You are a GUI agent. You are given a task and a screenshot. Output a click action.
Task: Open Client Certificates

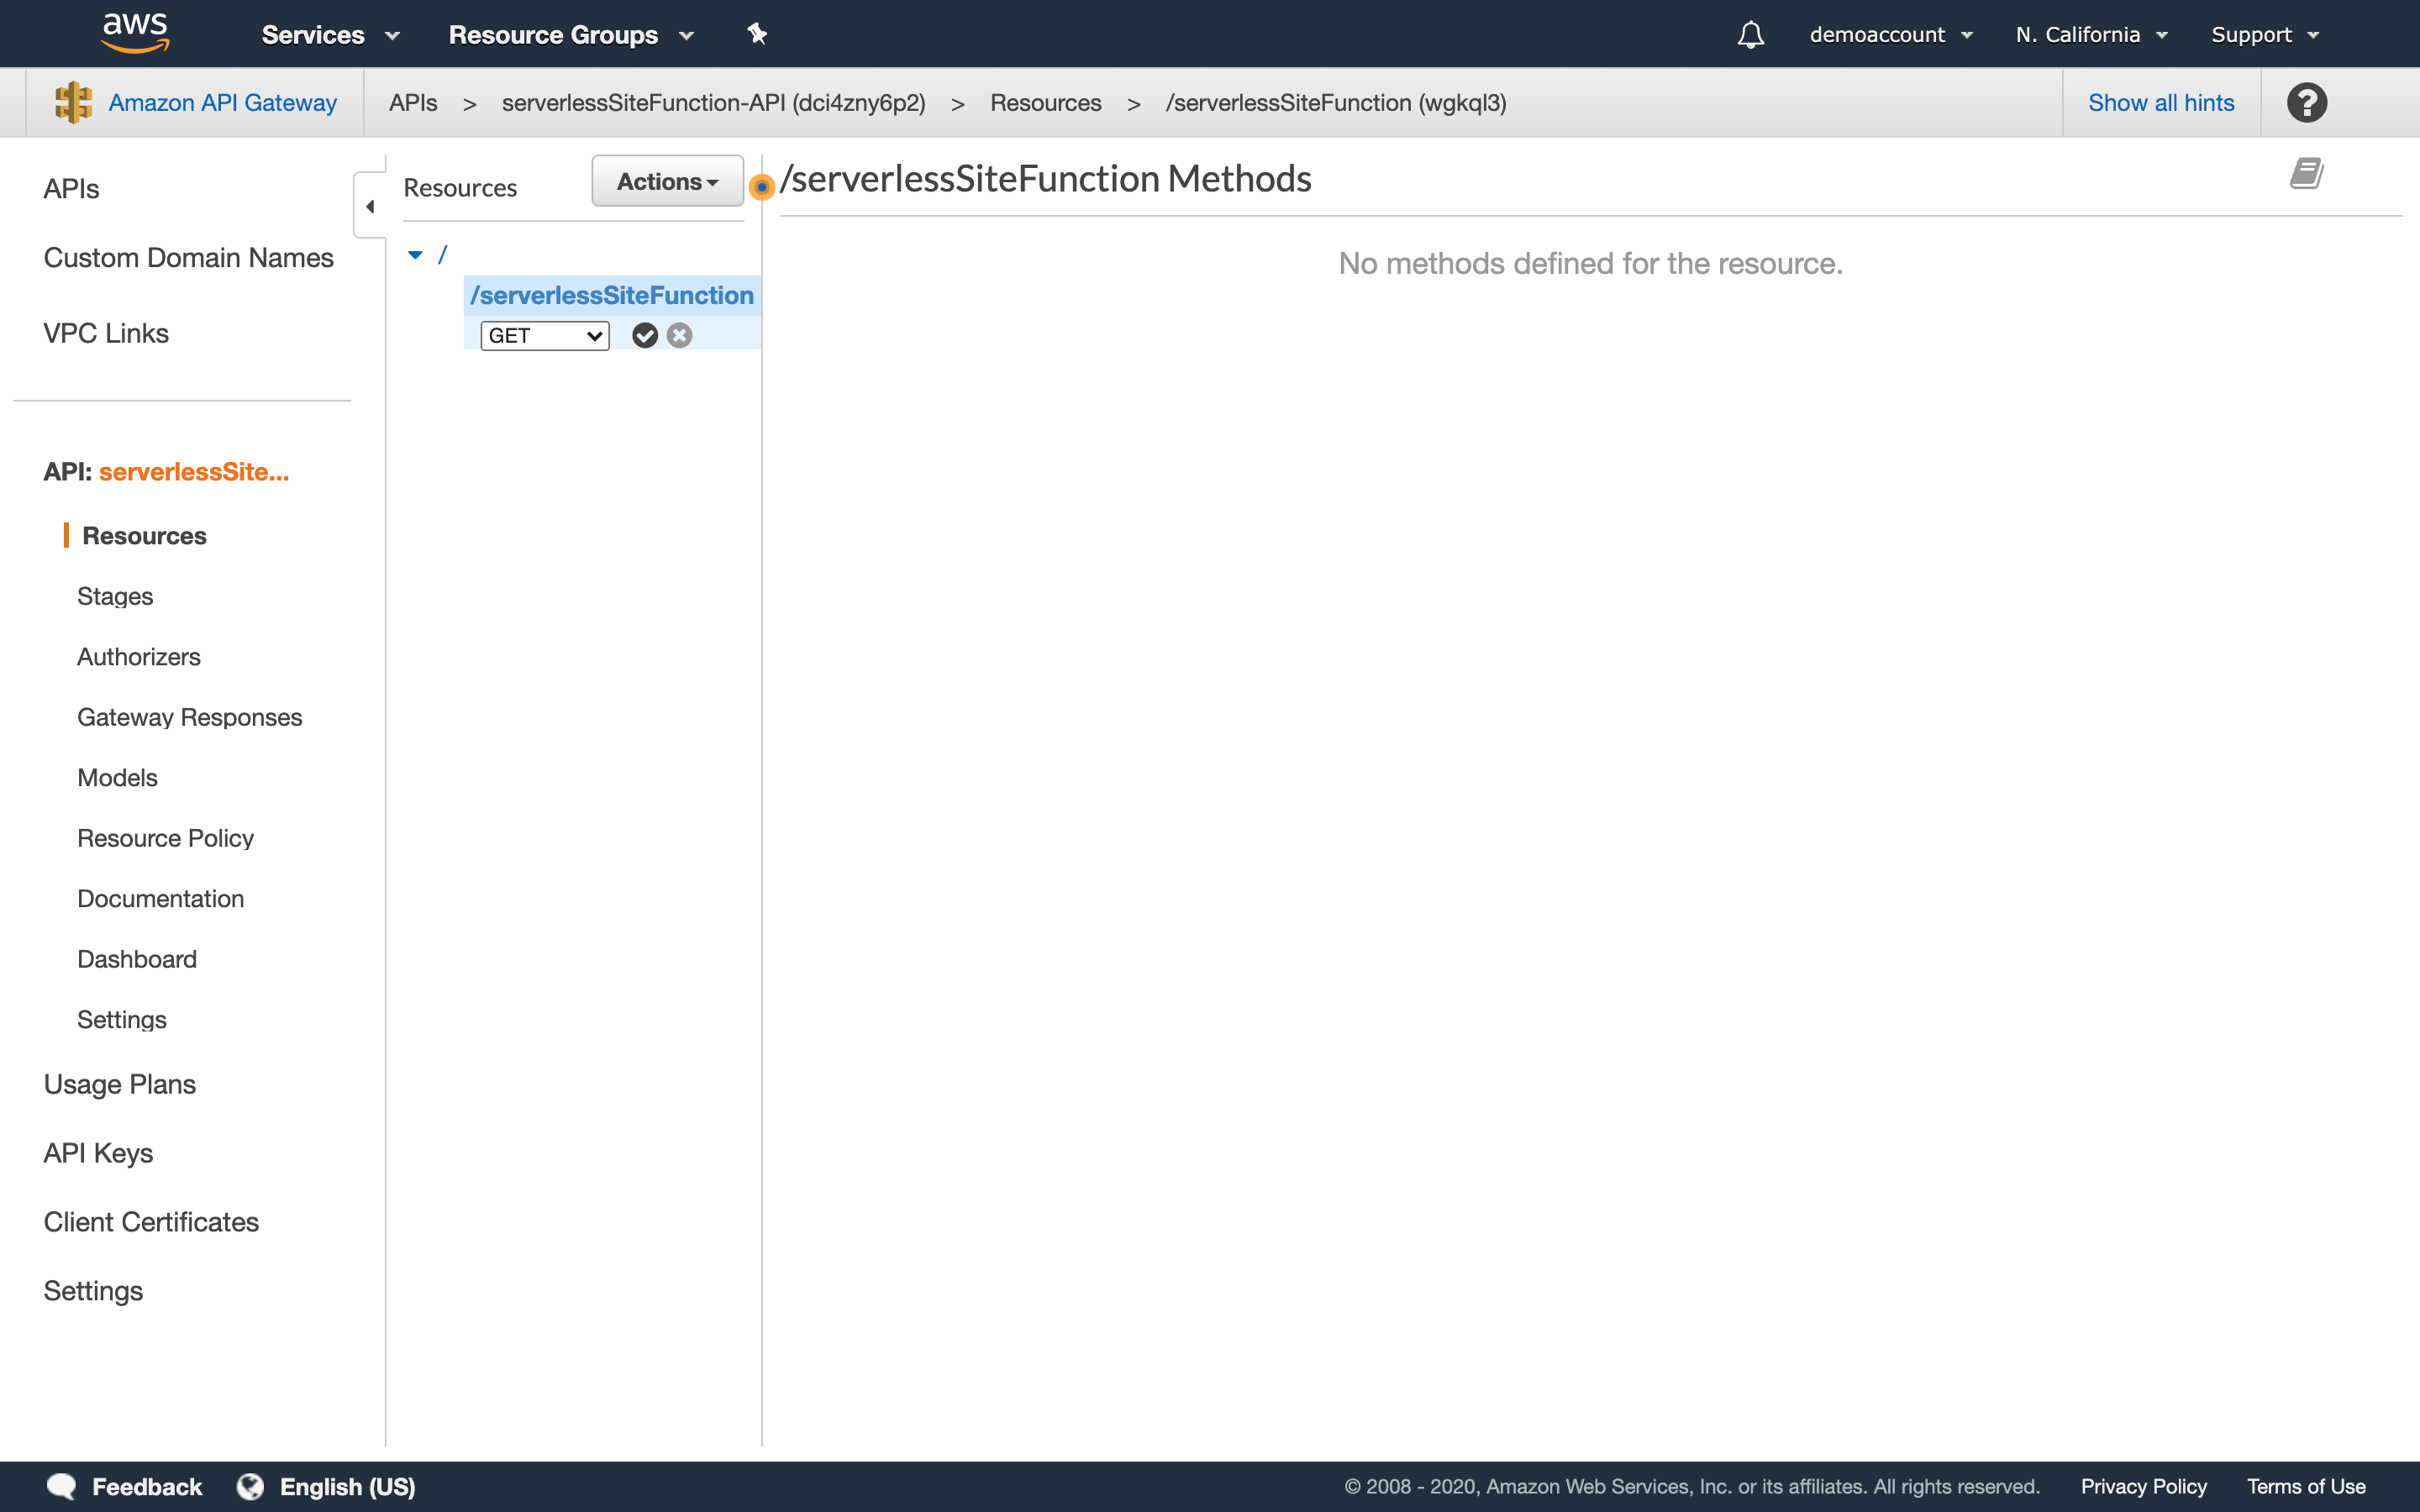[151, 1222]
